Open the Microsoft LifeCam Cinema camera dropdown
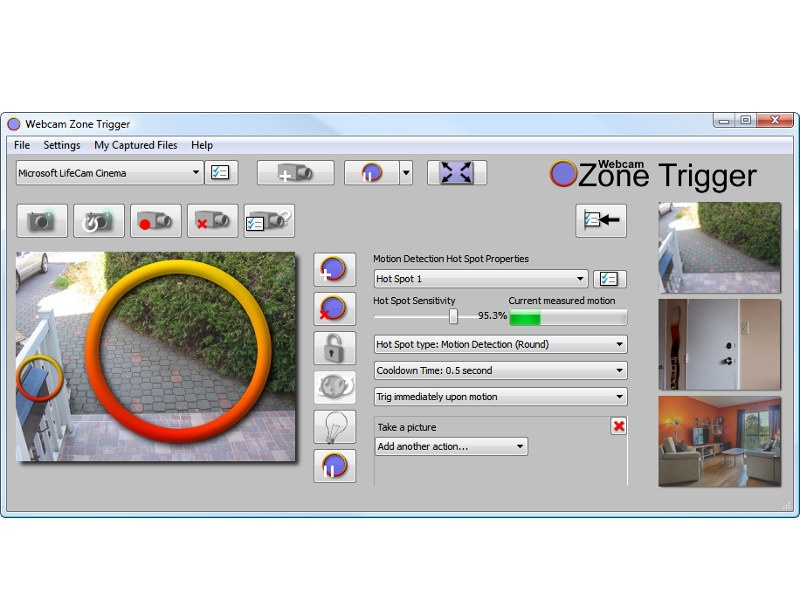The image size is (800, 600). tap(110, 173)
